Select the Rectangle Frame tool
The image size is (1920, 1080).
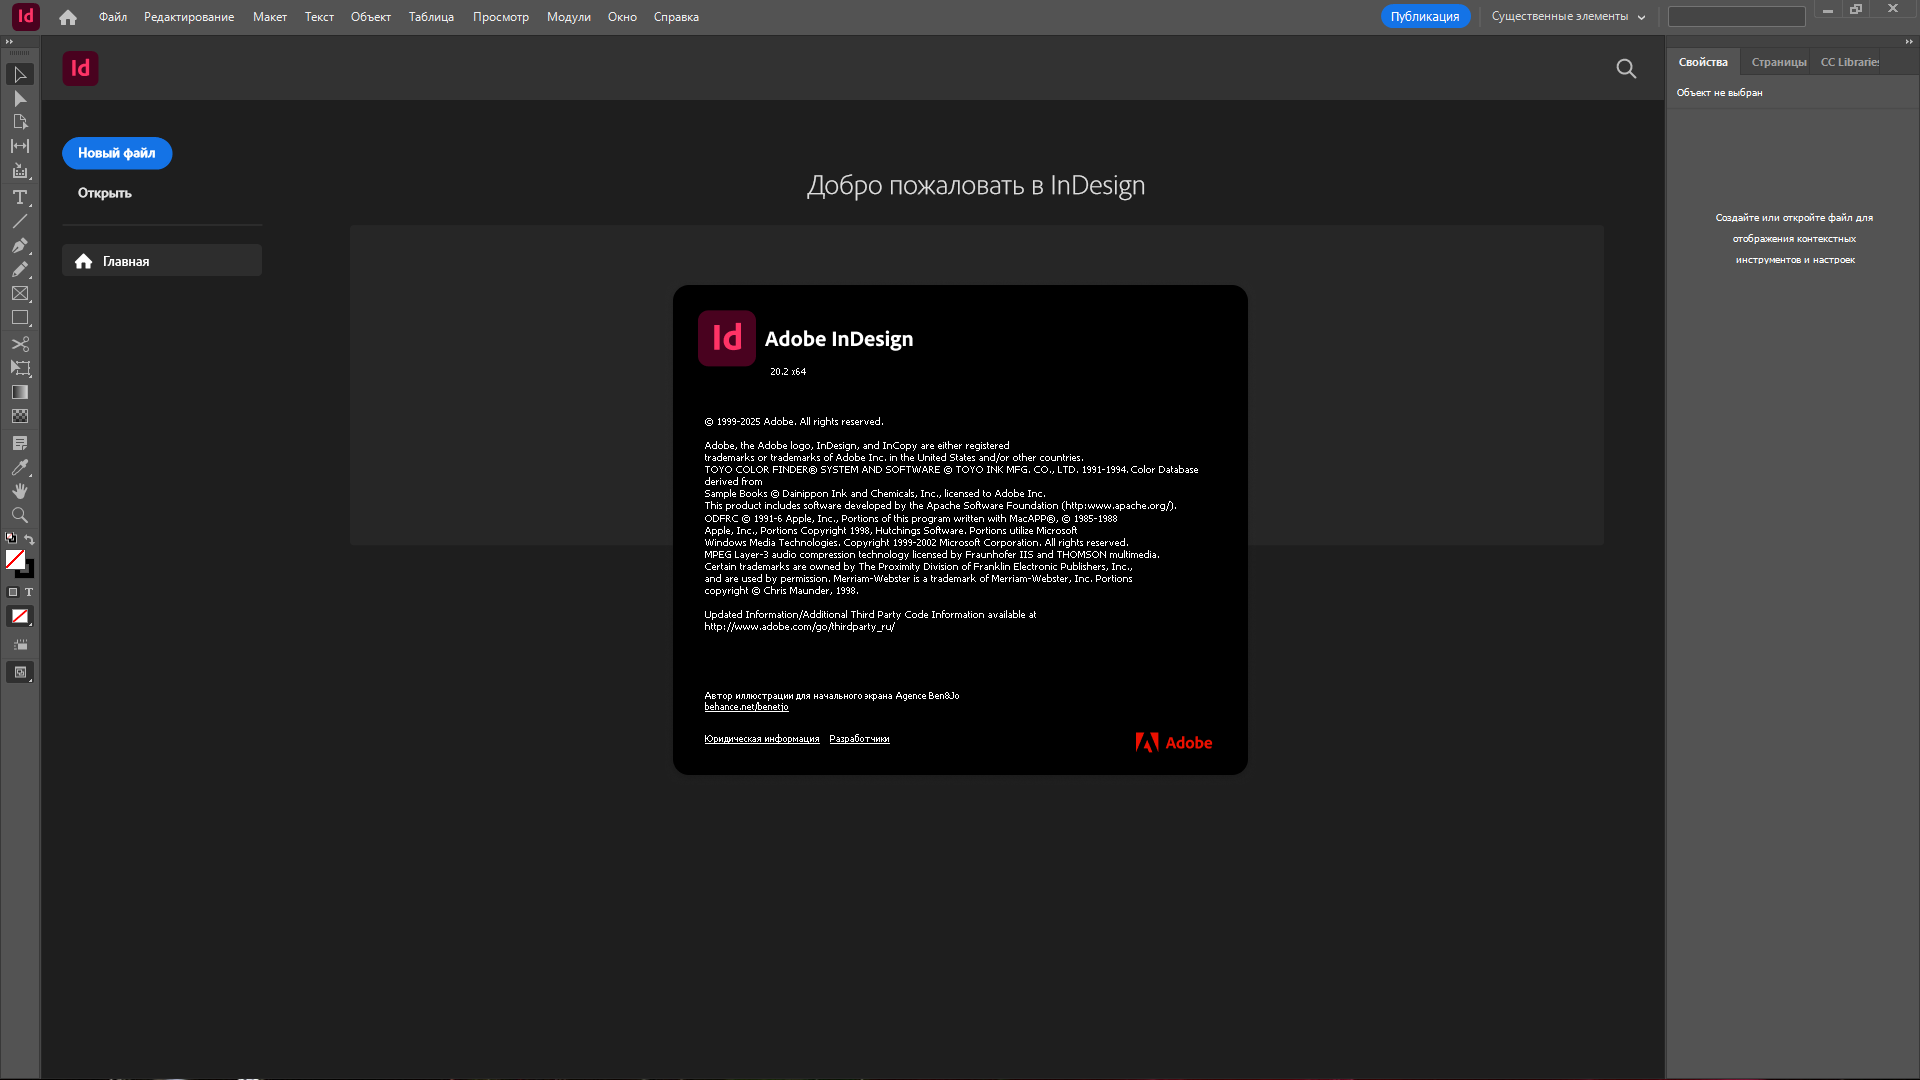pos(19,293)
